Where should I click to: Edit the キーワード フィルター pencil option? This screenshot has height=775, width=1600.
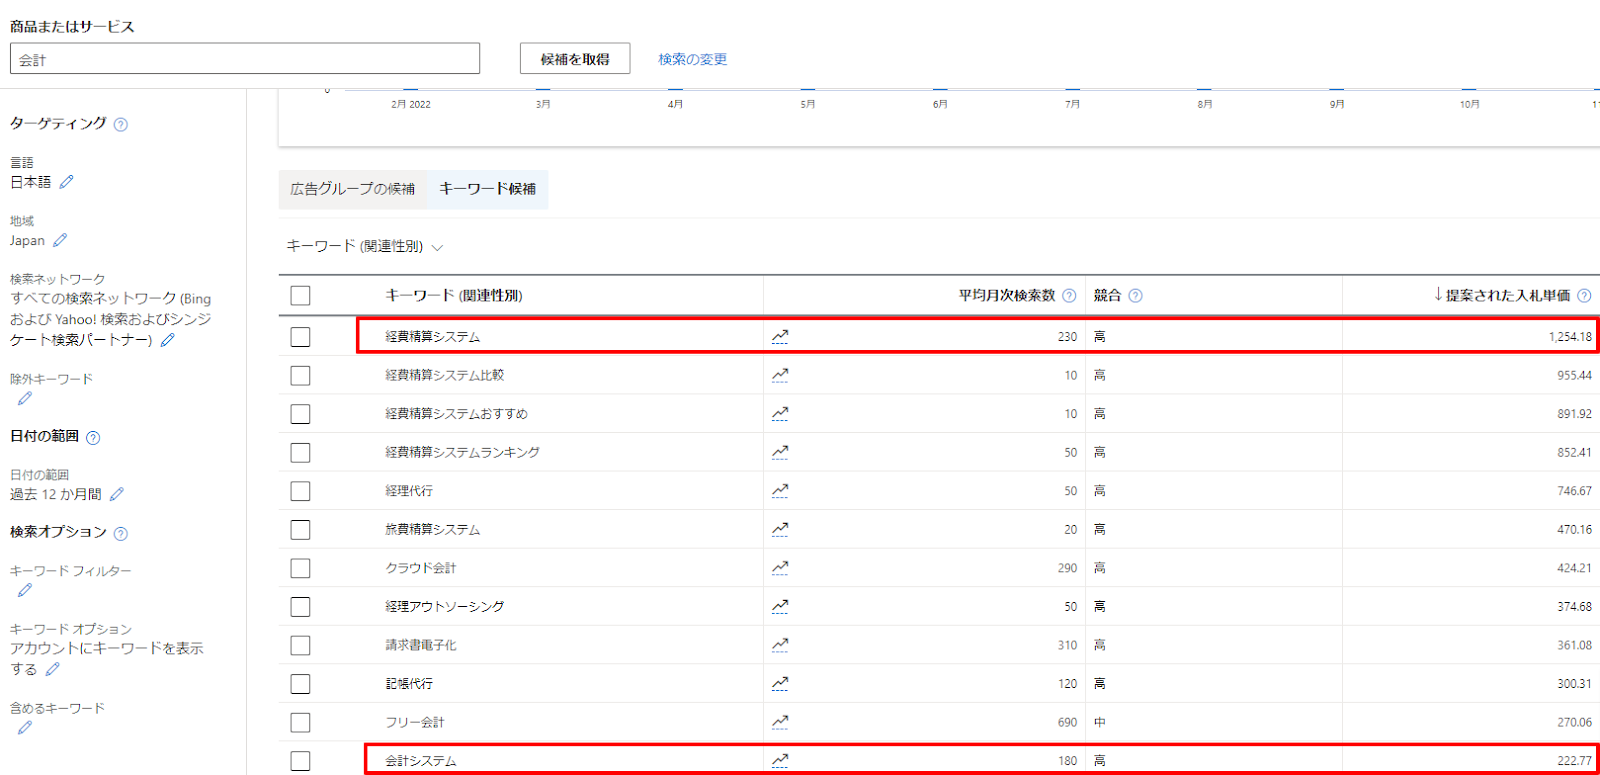pyautogui.click(x=25, y=591)
